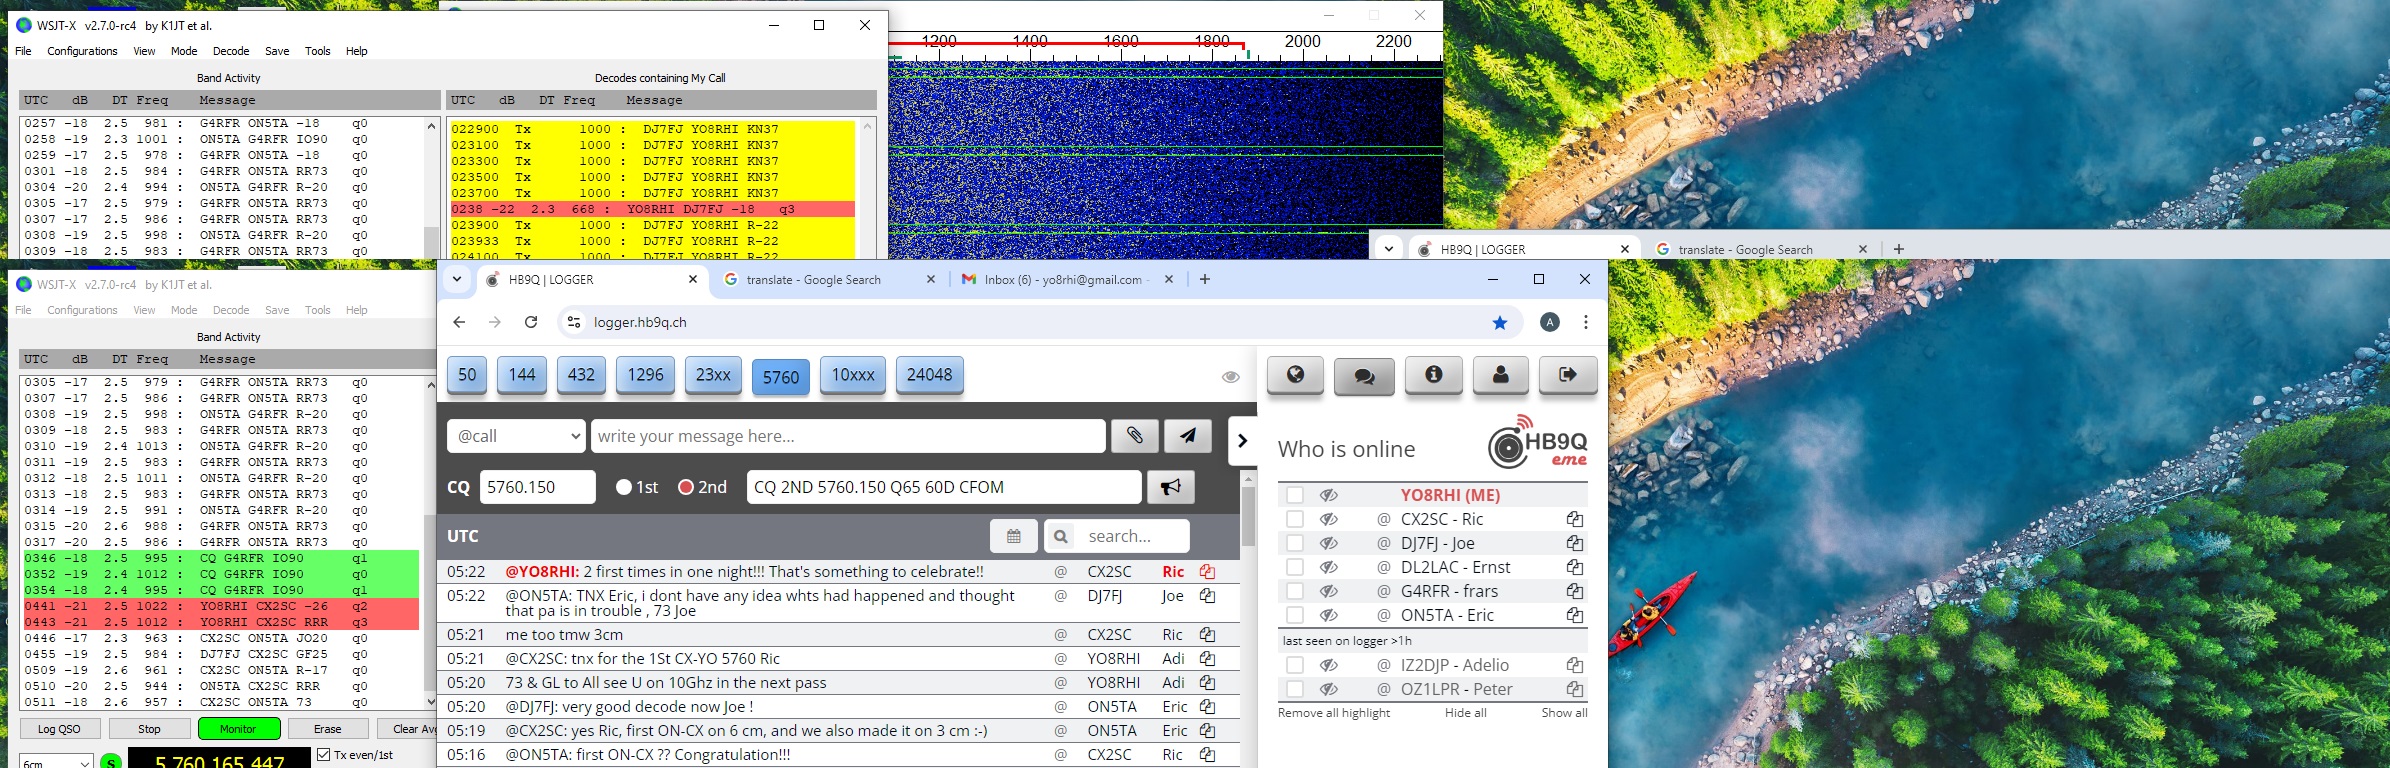
Task: Open the Decode menu in top WSJT-X
Action: [230, 51]
